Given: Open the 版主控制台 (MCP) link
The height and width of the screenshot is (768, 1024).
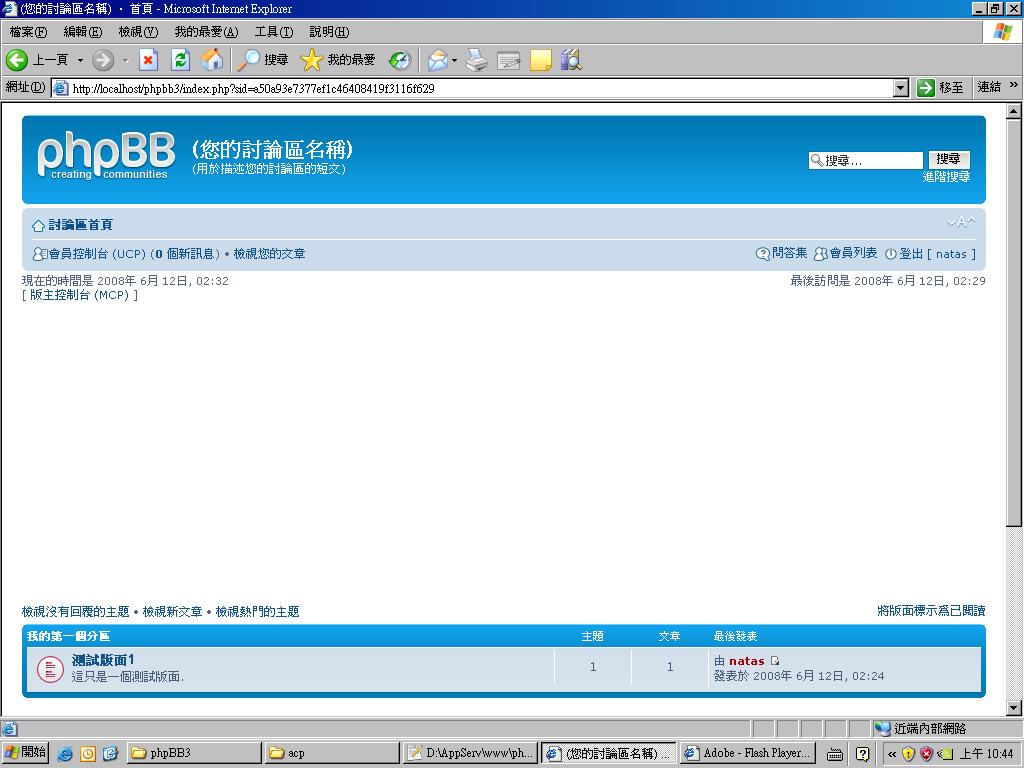Looking at the screenshot, I should point(80,295).
